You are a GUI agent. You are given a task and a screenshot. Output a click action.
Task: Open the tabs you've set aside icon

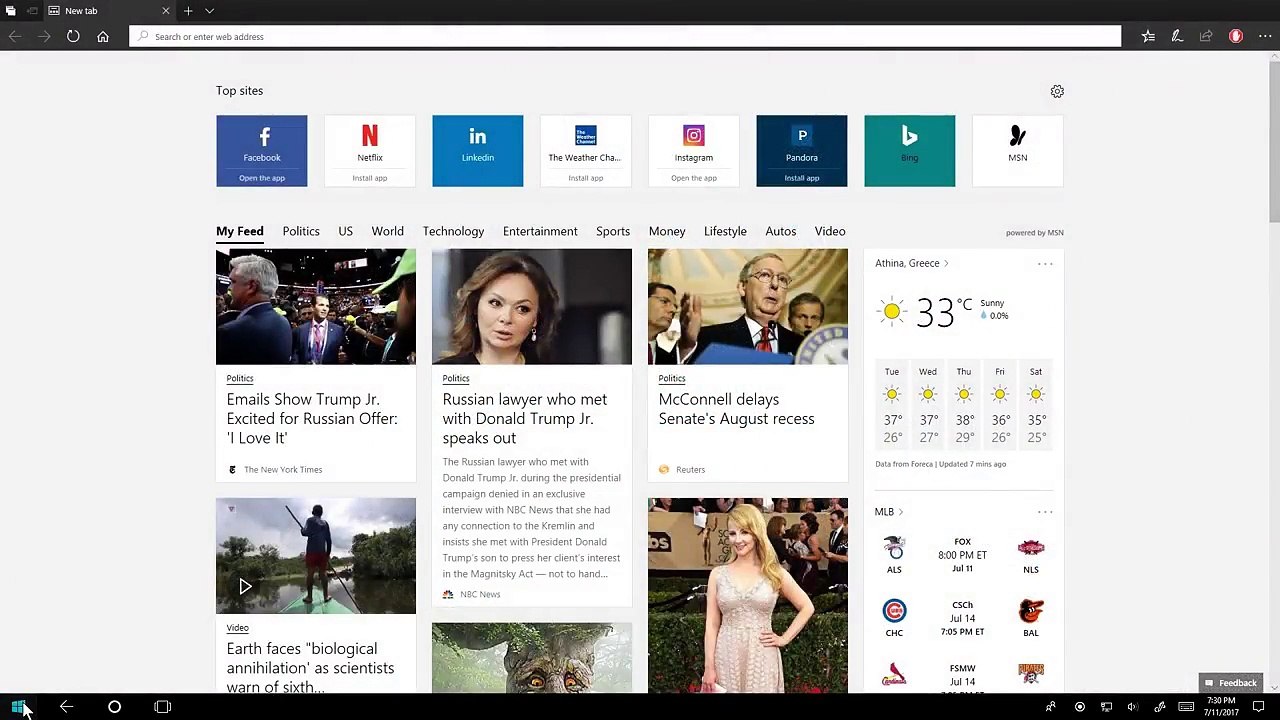[x=10, y=11]
